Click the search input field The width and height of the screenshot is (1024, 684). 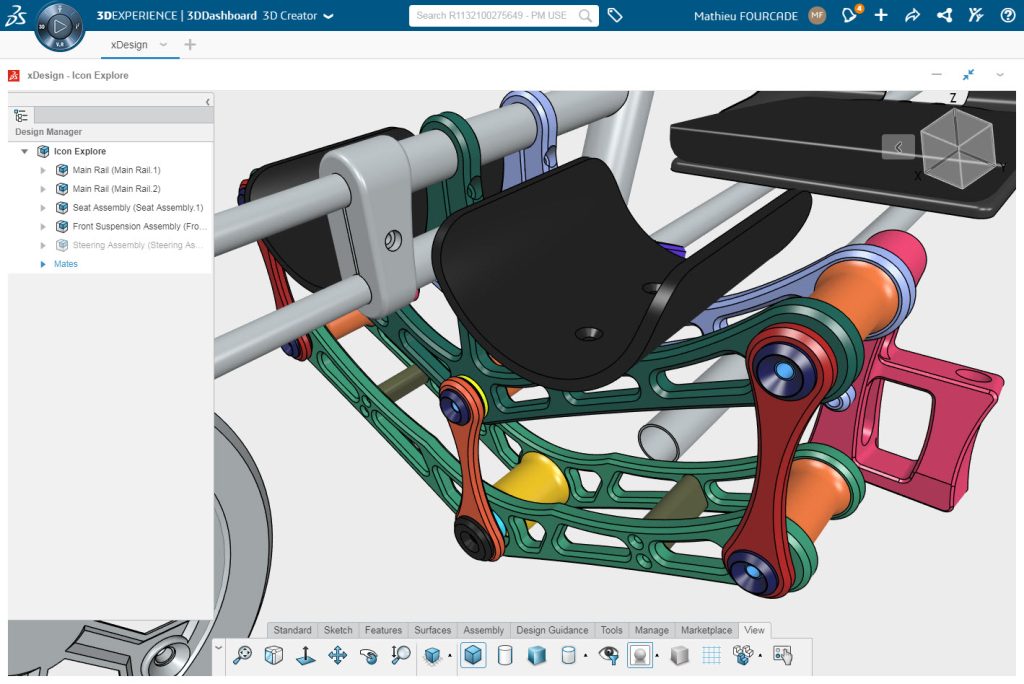(x=494, y=15)
